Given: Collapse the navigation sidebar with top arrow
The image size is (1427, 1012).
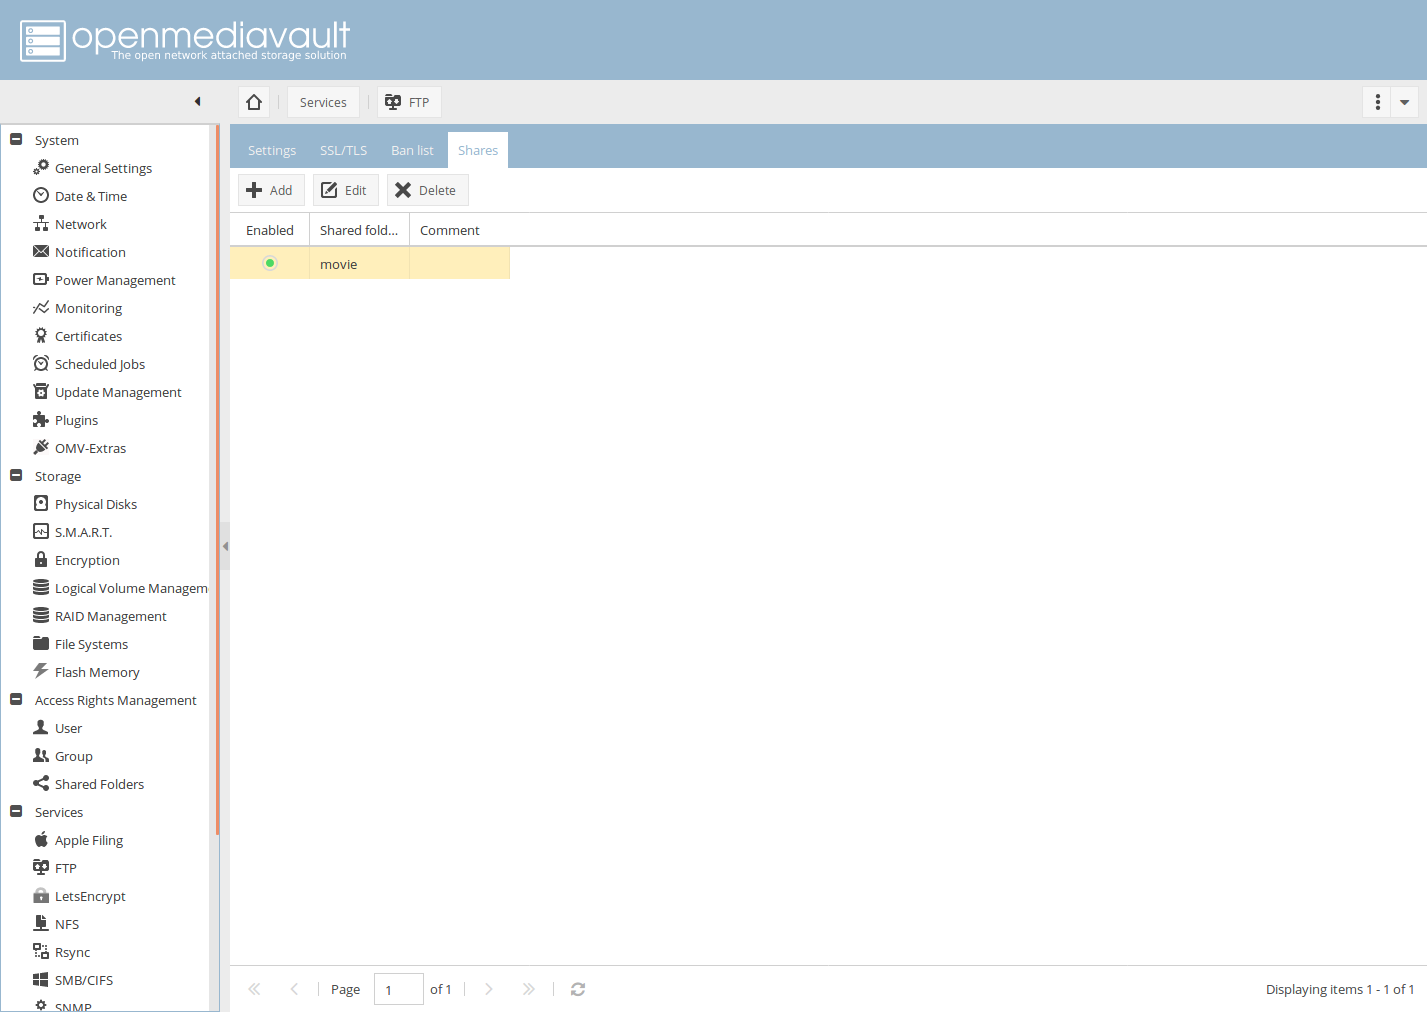Looking at the screenshot, I should point(198,101).
